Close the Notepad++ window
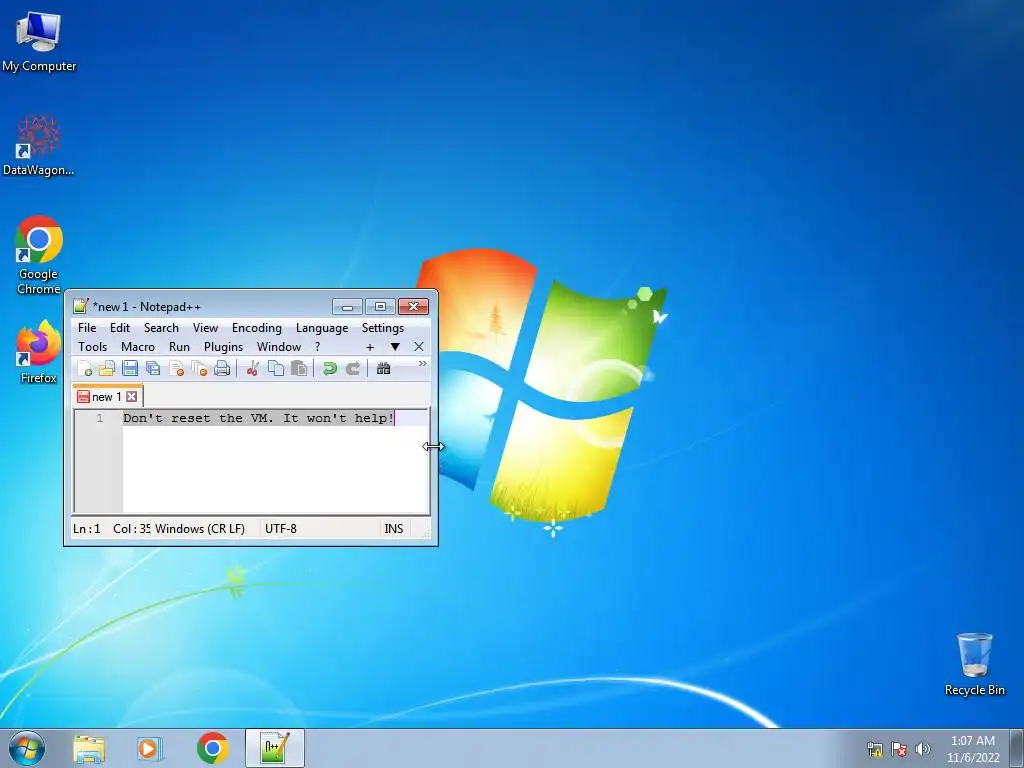1024x768 pixels. tap(413, 306)
